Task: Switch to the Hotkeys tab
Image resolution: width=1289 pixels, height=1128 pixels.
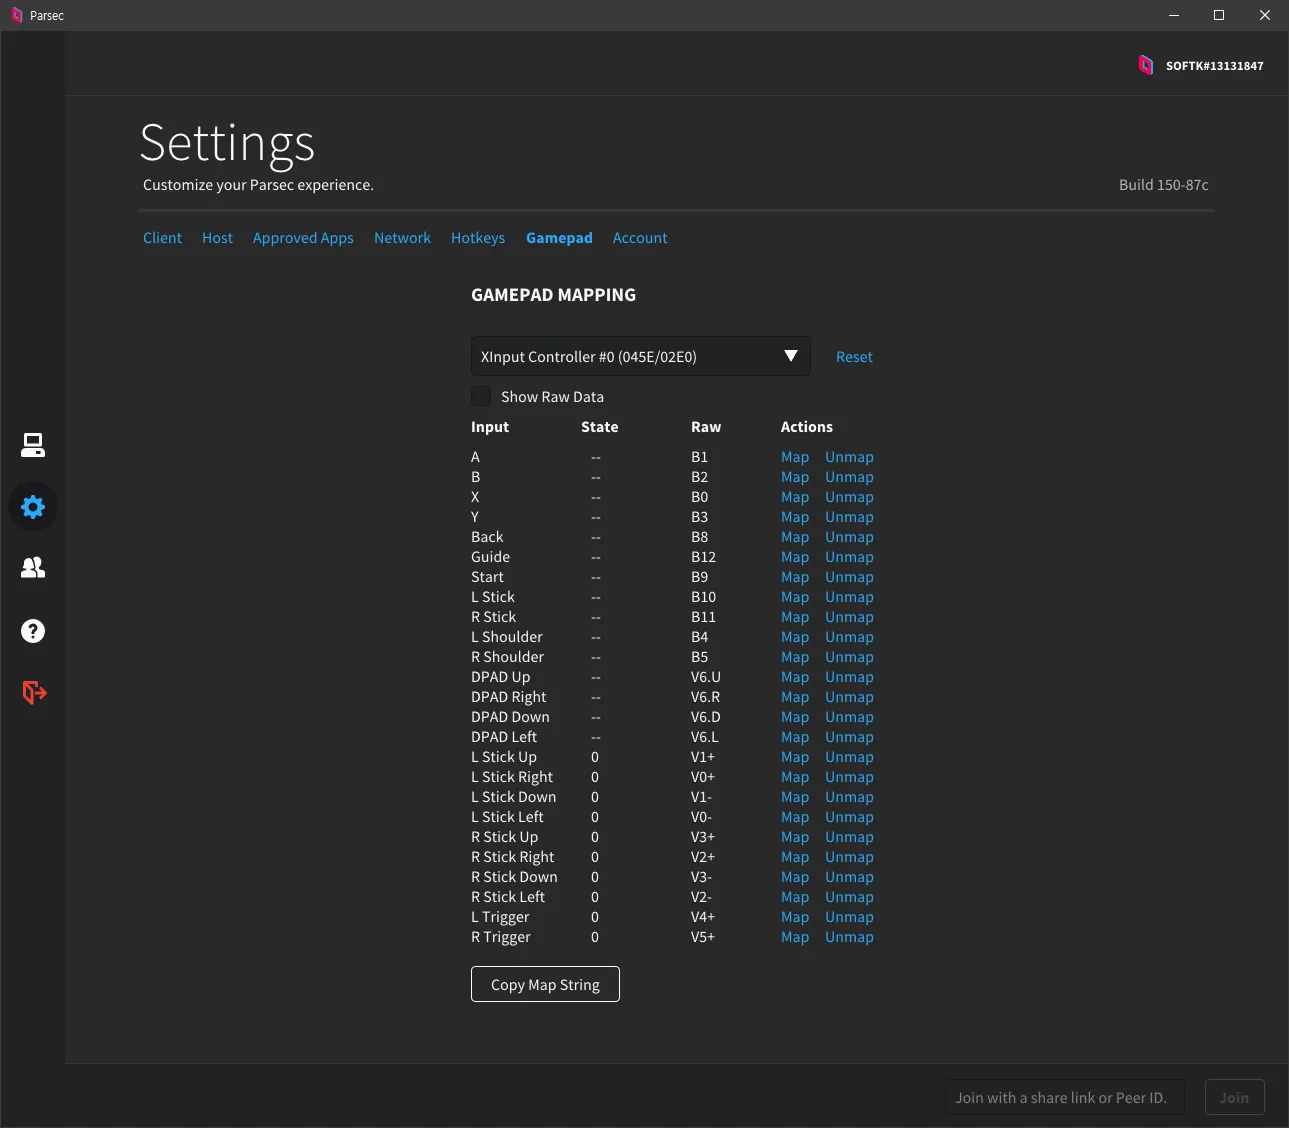Action: coord(477,238)
